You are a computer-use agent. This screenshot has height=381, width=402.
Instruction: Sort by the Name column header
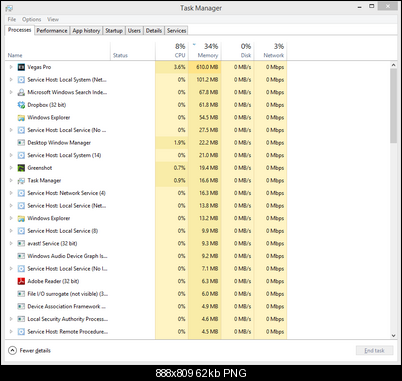click(58, 50)
